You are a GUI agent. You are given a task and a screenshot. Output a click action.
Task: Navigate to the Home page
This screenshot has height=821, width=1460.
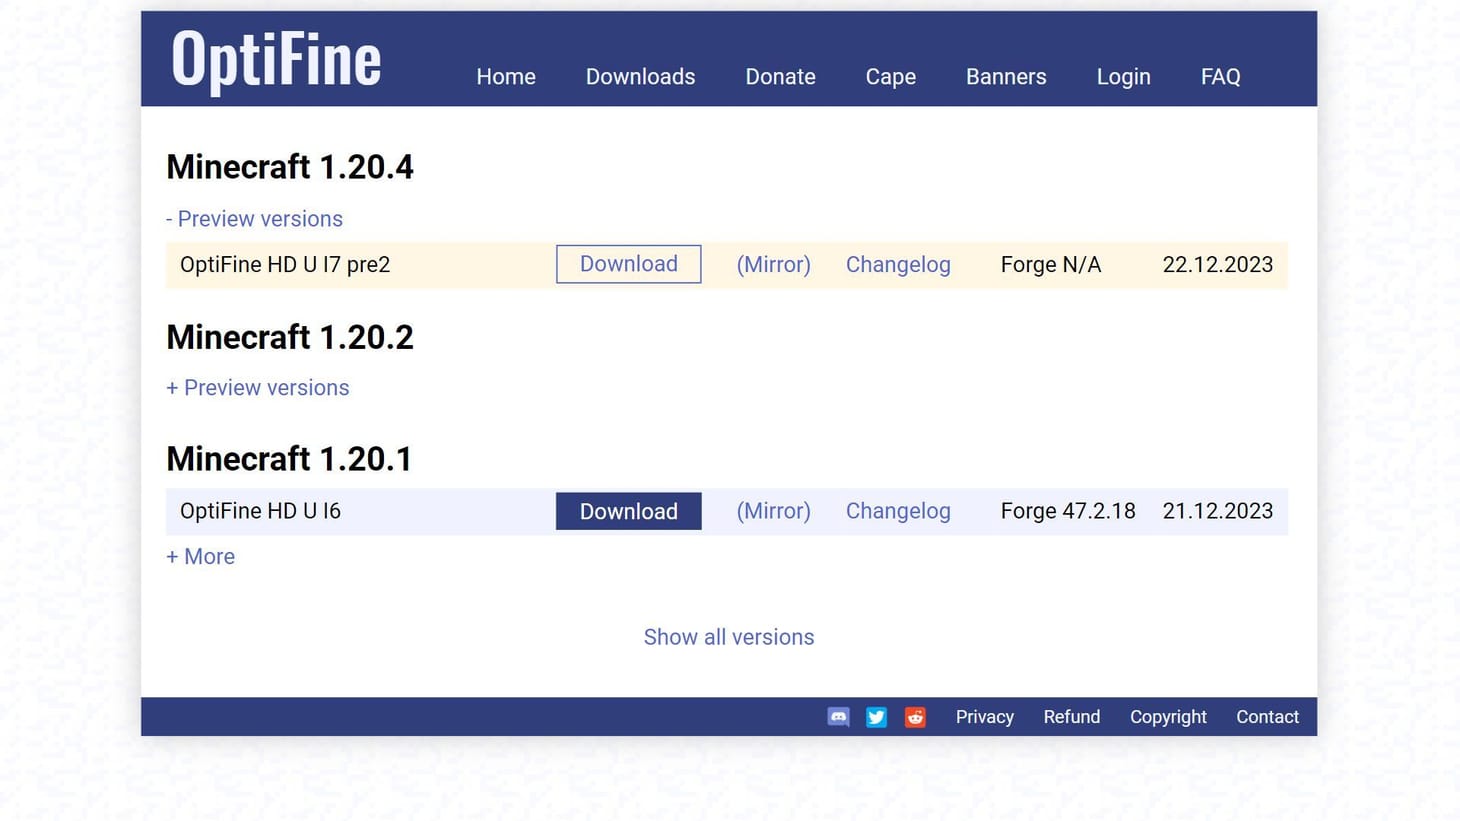tap(506, 76)
